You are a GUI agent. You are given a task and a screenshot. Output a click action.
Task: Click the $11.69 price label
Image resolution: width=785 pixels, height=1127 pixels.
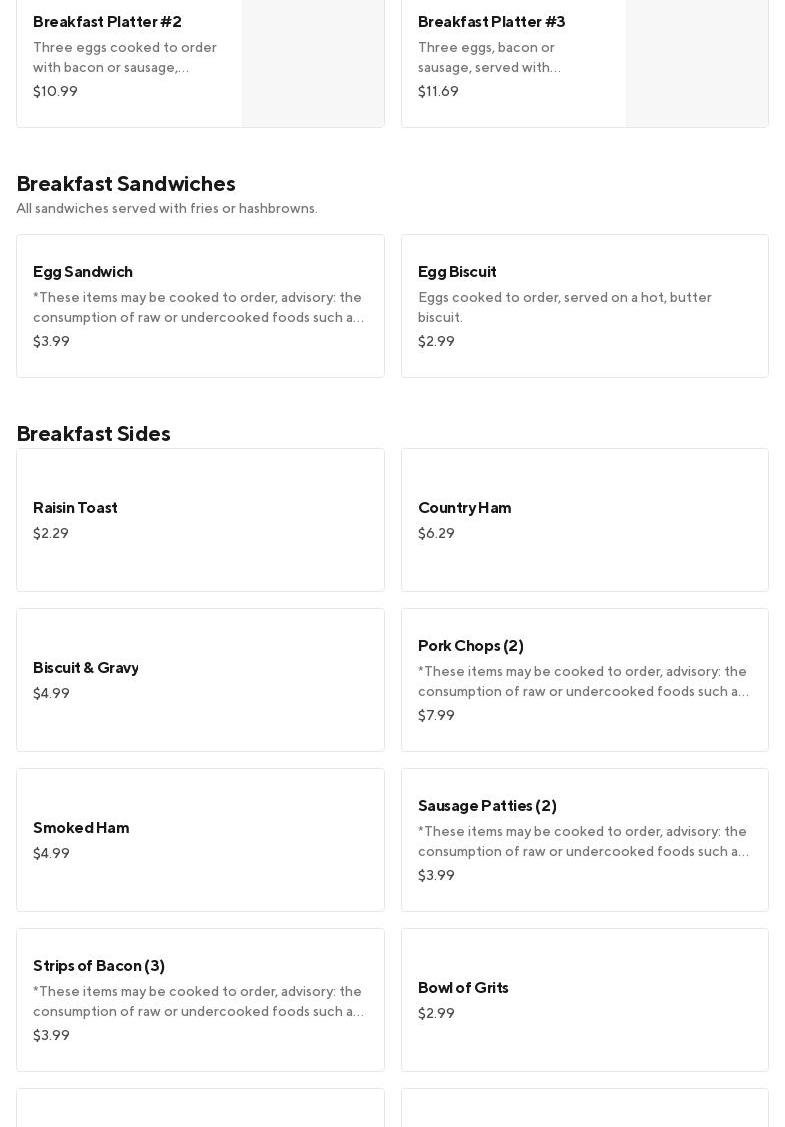[x=438, y=92]
